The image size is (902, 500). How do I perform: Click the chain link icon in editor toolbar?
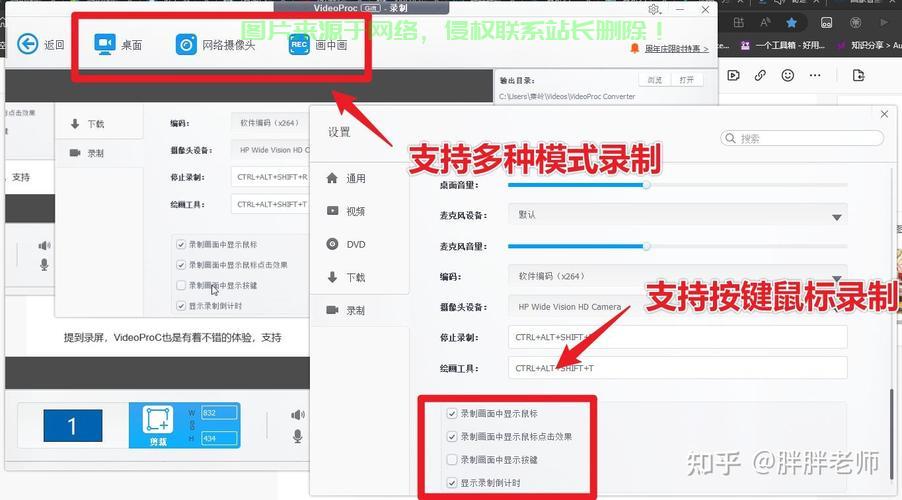point(760,75)
